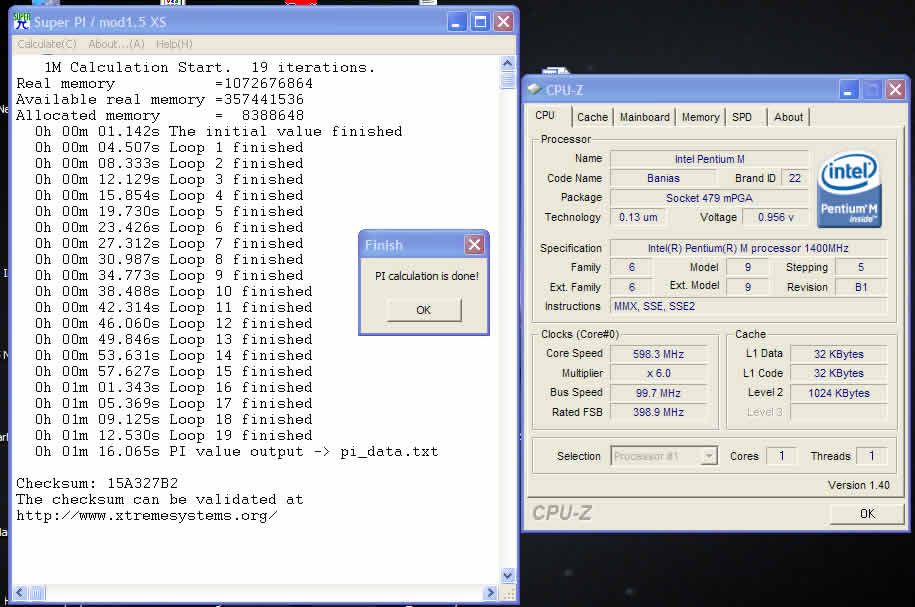Click the Super PI resize grip corner
Viewport: 915px width, 607px height.
click(x=508, y=594)
